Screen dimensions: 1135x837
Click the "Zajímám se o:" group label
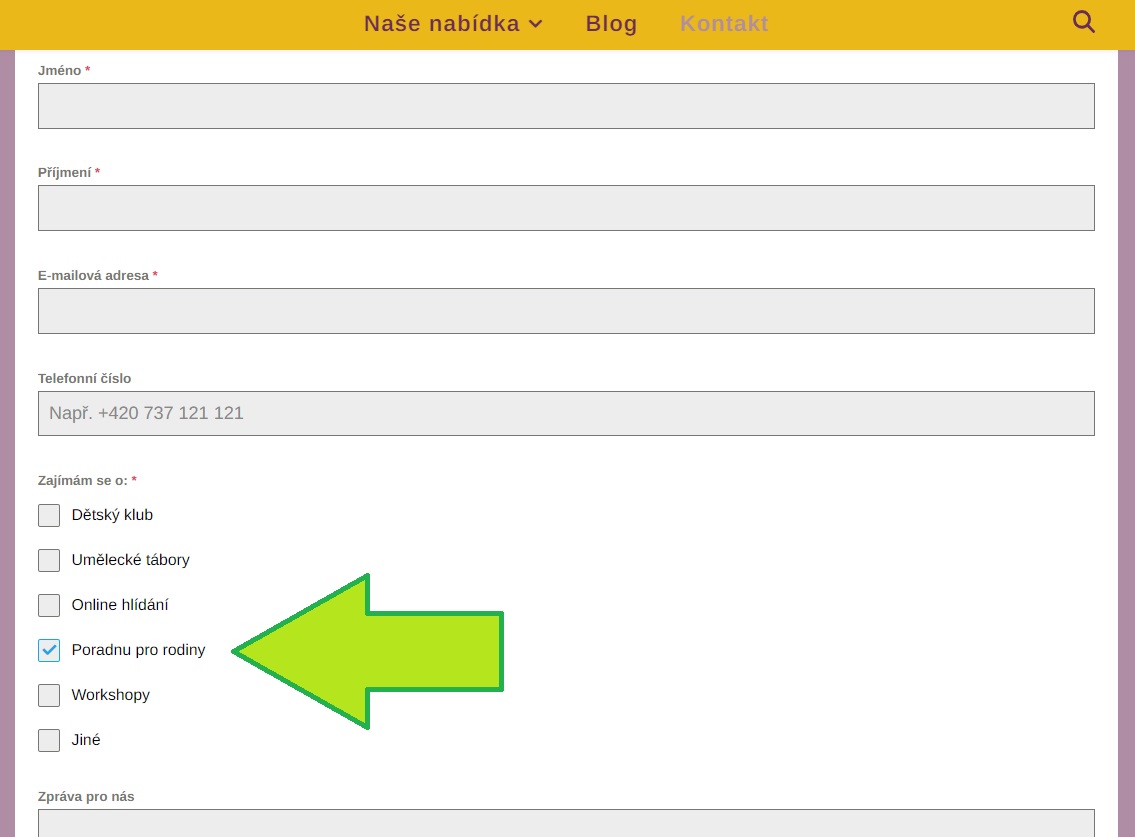pos(82,481)
